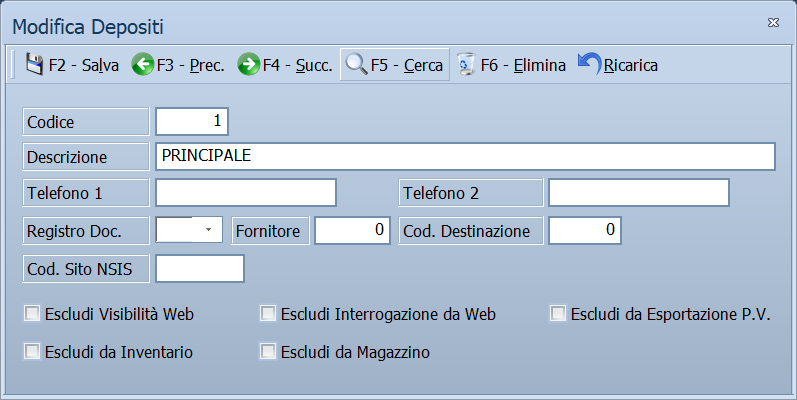Go to next record with F4 Succ.
The image size is (797, 400).
pyautogui.click(x=285, y=65)
